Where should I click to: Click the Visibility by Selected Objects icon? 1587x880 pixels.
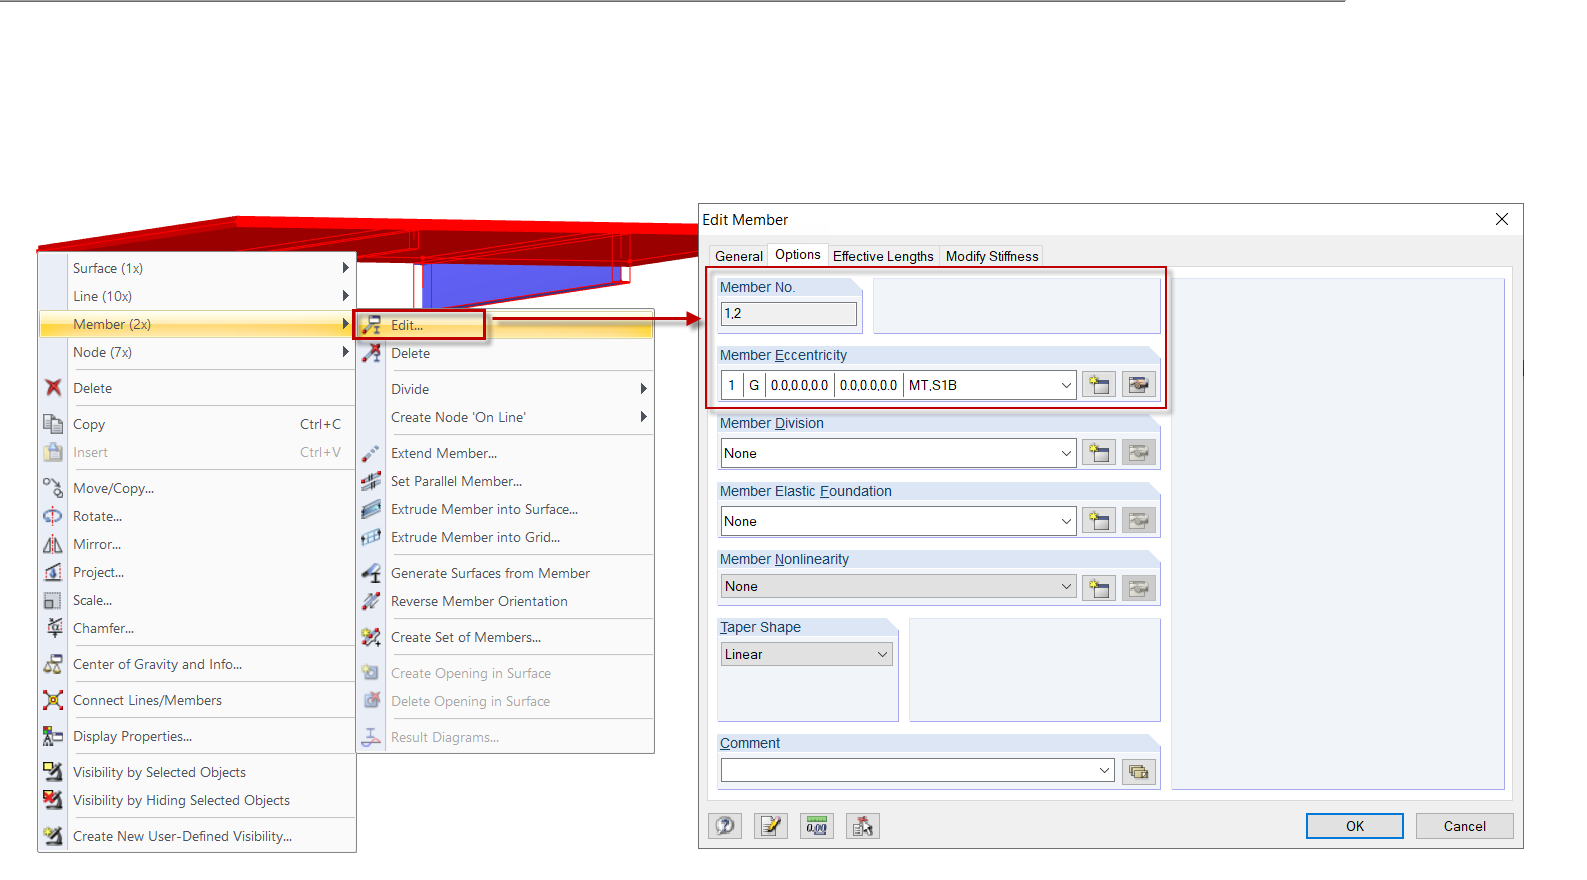[53, 772]
